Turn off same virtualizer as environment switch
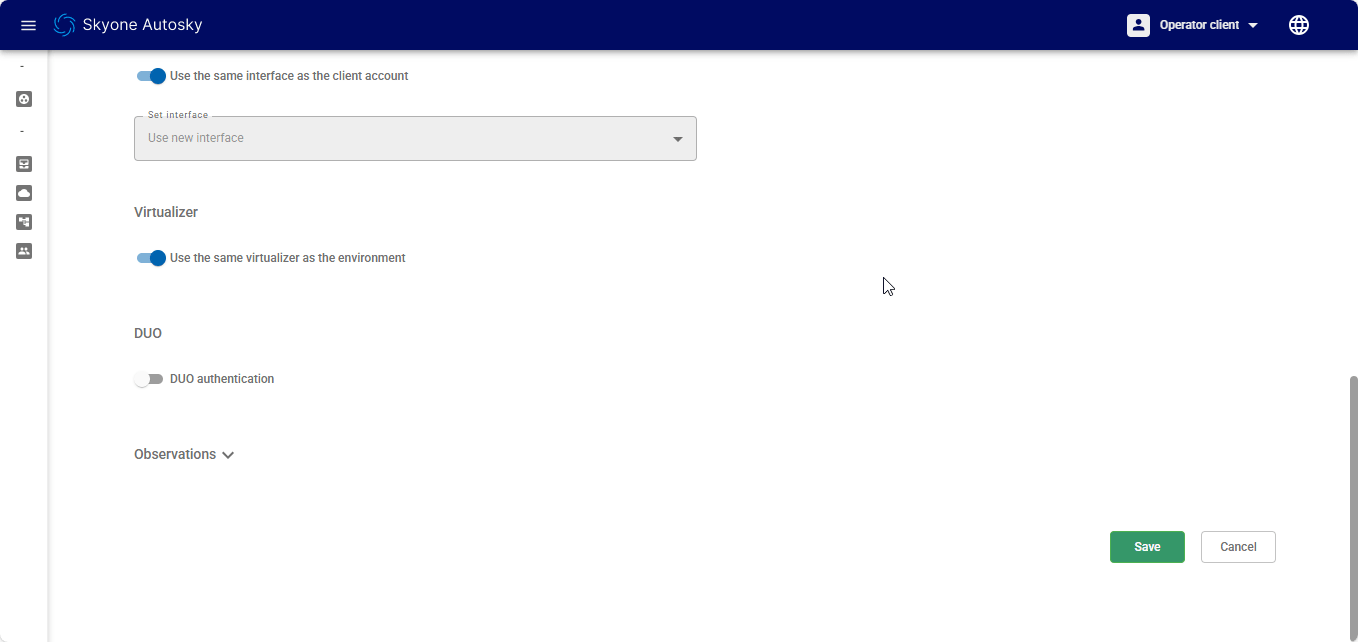1358x642 pixels. pyautogui.click(x=151, y=258)
